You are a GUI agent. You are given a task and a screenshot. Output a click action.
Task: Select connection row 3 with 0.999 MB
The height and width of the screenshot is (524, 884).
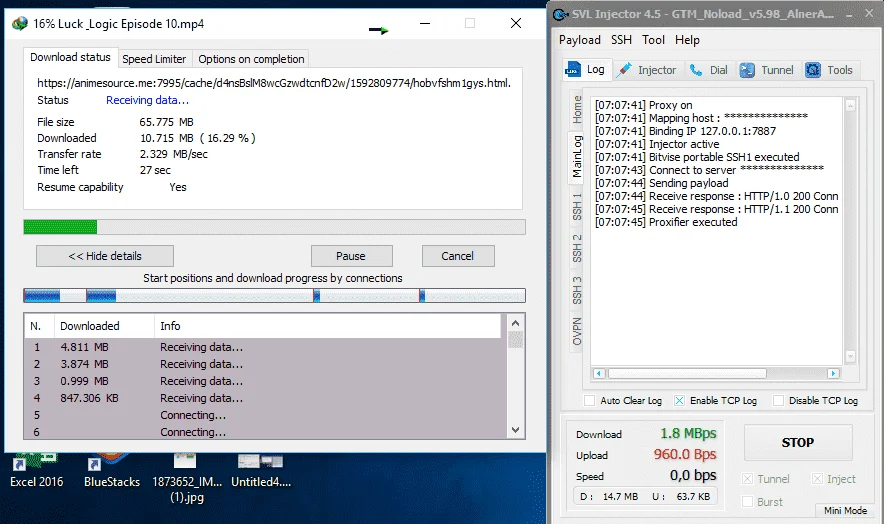(x=265, y=381)
